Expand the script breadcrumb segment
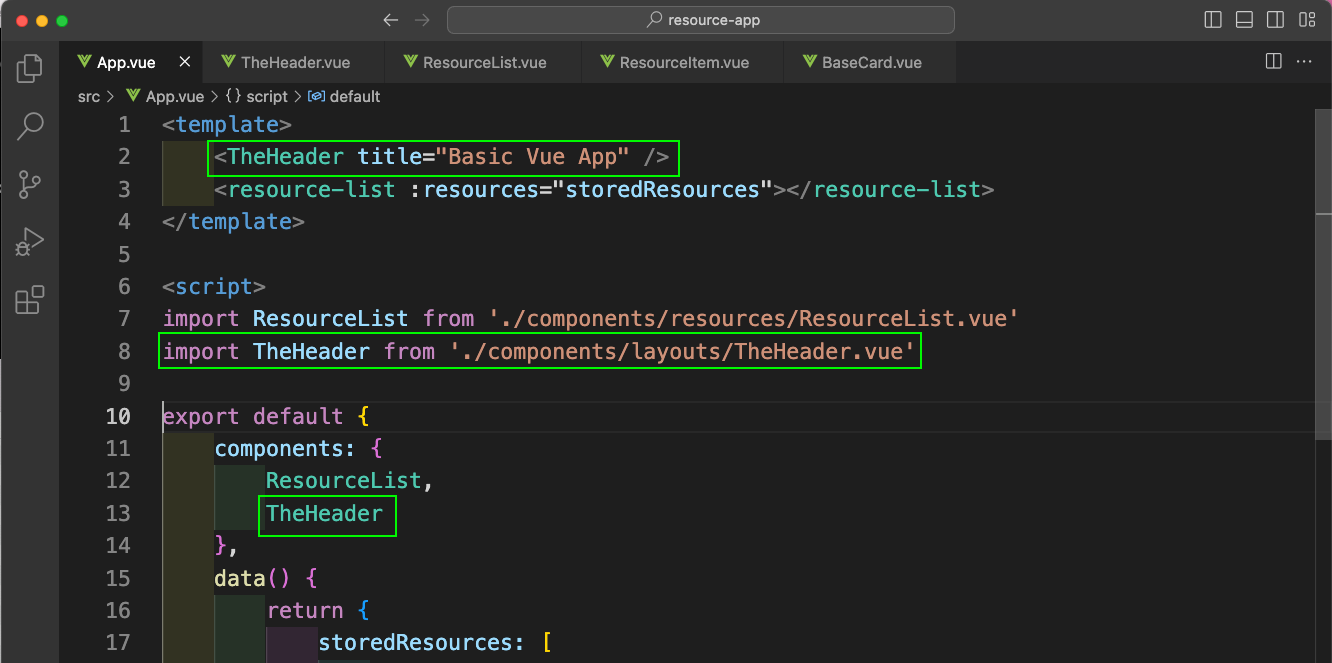The width and height of the screenshot is (1332, 663). click(x=256, y=96)
